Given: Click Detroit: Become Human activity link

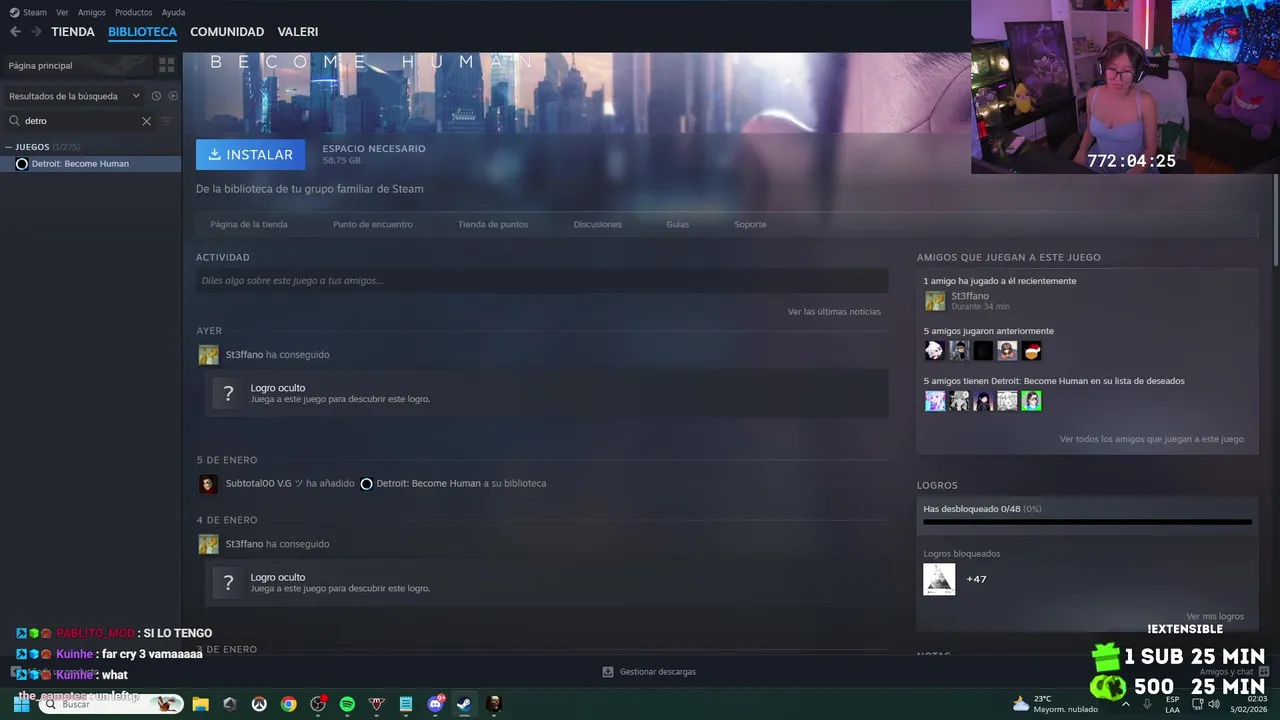Looking at the screenshot, I should 429,484.
